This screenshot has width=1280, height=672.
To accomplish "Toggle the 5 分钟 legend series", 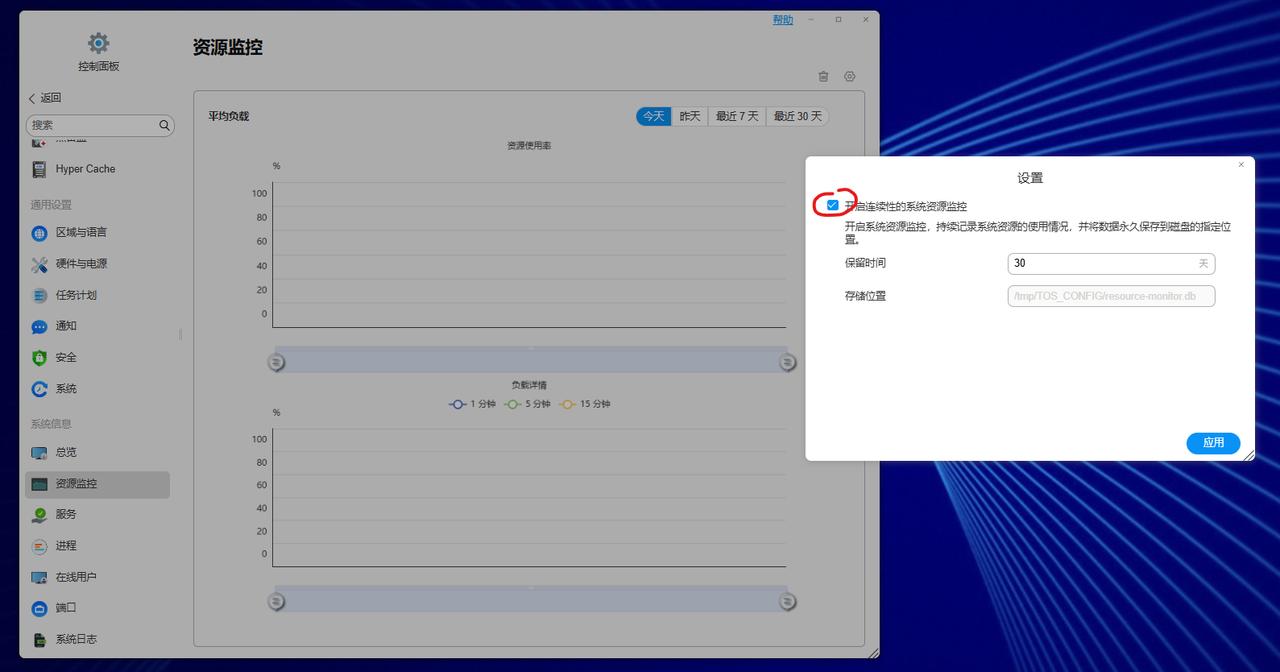I will click(528, 404).
